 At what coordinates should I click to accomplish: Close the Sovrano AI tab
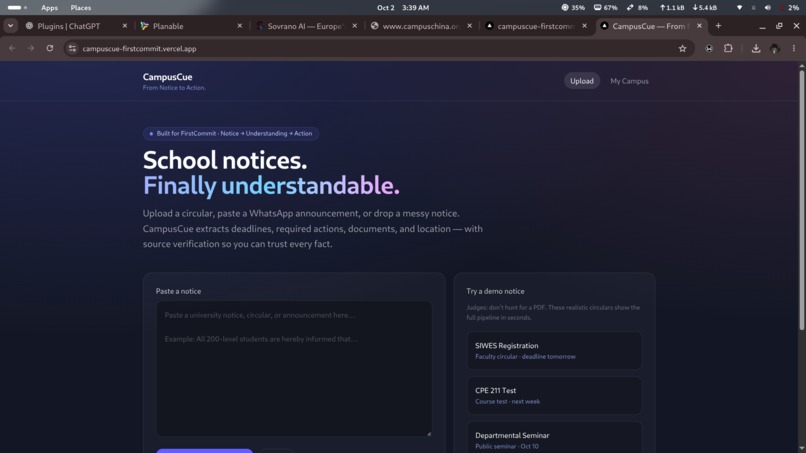(354, 26)
